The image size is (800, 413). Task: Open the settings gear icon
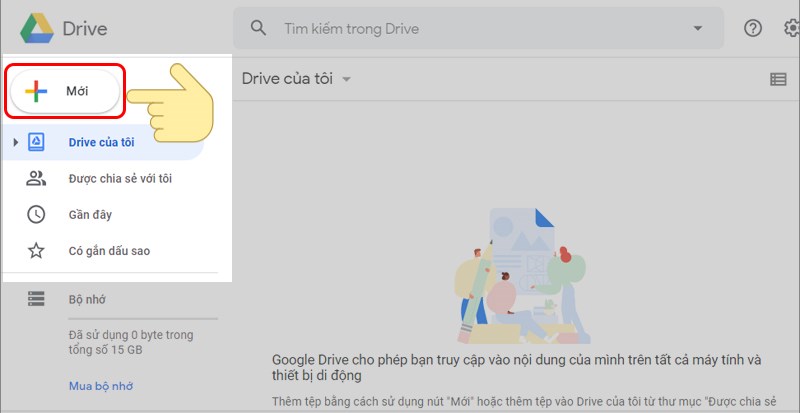[792, 28]
